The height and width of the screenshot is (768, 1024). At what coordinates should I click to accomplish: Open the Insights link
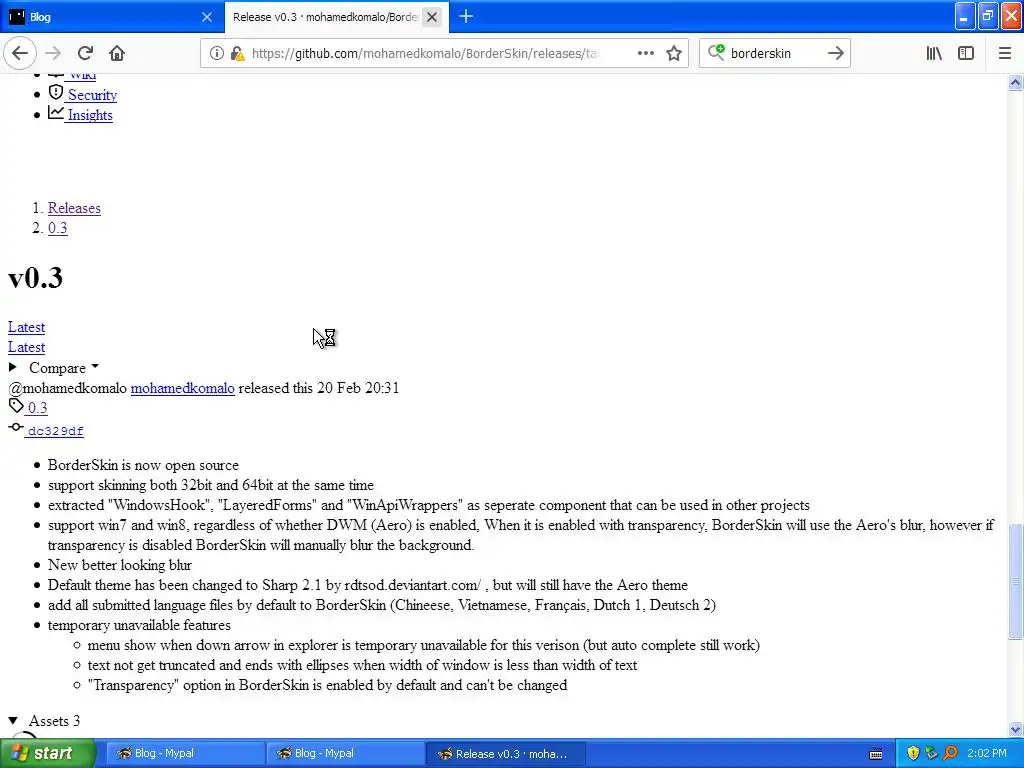click(x=90, y=115)
